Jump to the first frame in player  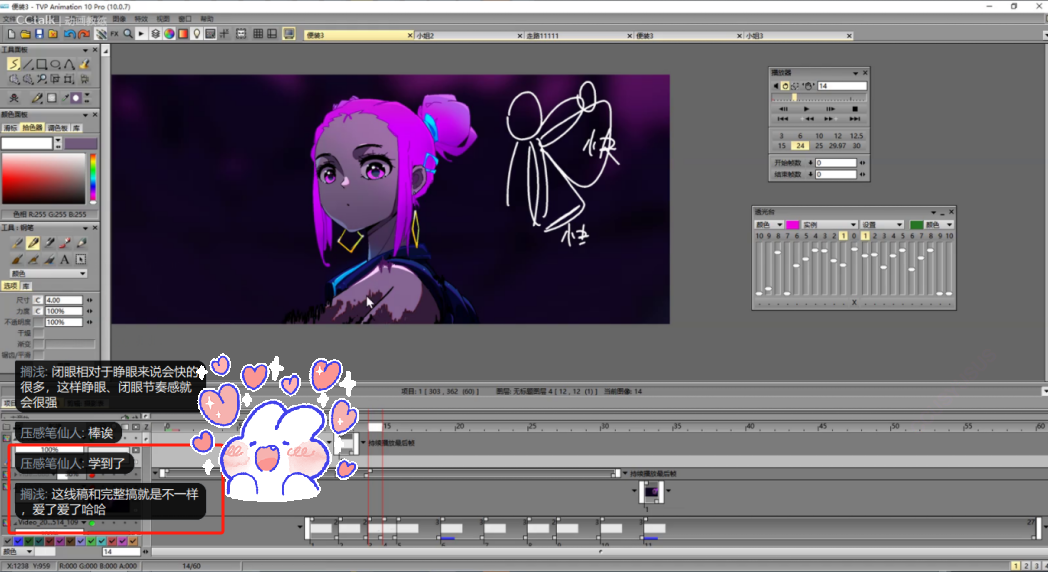(783, 119)
